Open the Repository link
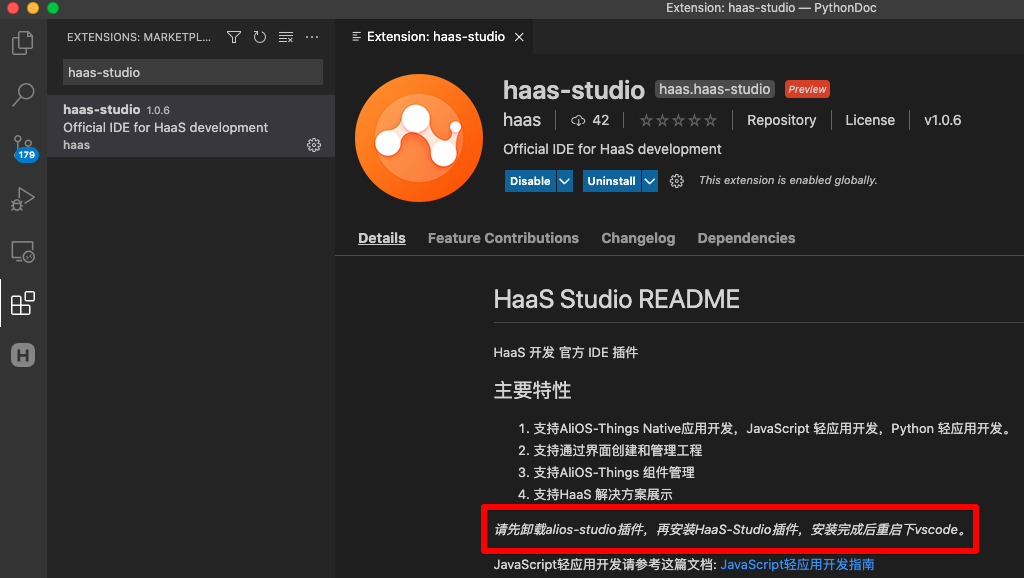The image size is (1024, 578). pos(782,120)
